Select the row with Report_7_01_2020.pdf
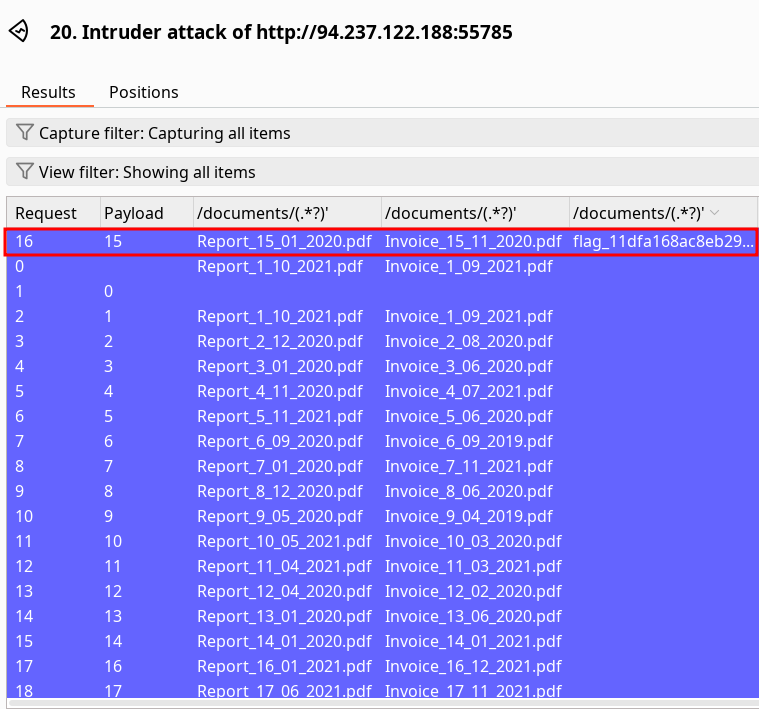The width and height of the screenshot is (759, 710). coord(279,466)
